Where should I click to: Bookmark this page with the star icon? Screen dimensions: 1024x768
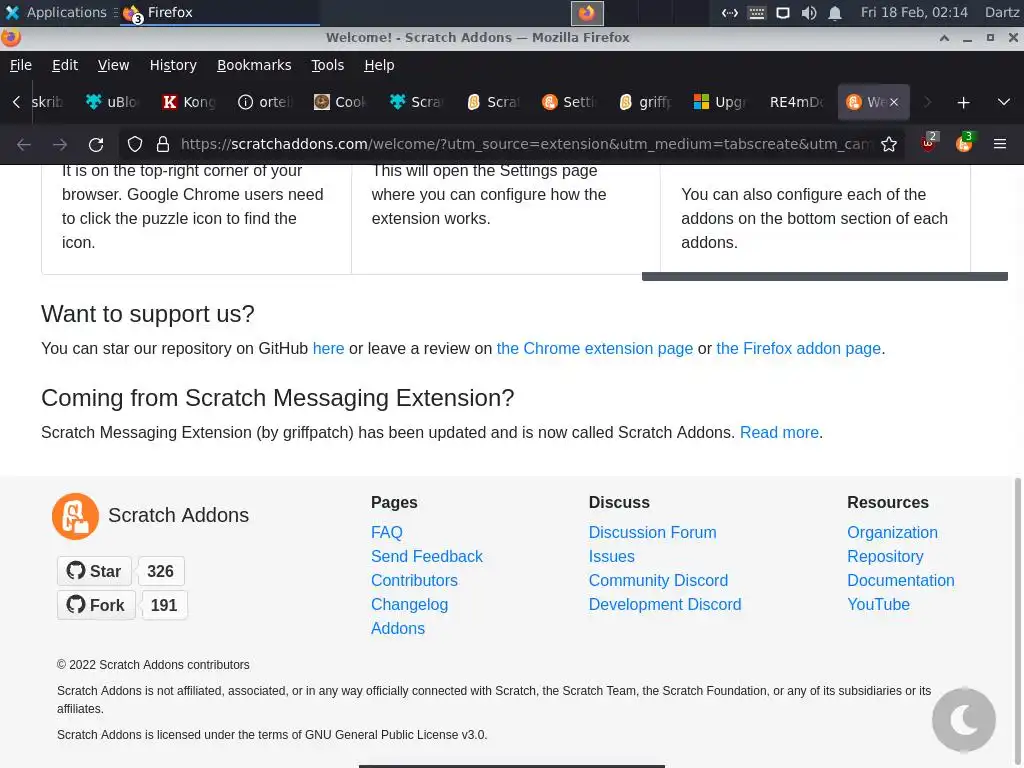[x=889, y=144]
